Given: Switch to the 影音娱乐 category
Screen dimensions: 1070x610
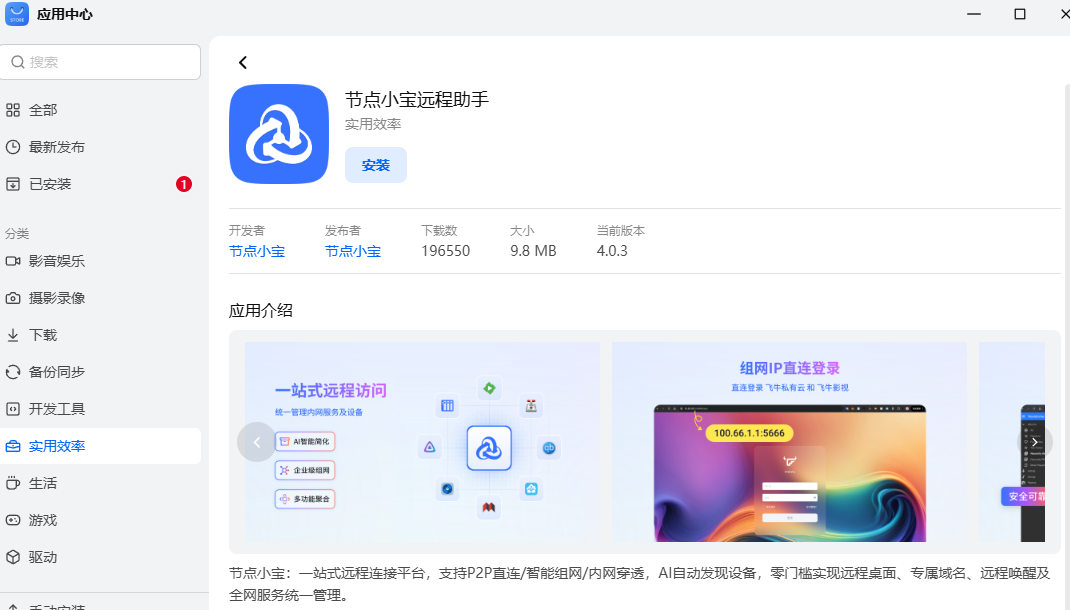Looking at the screenshot, I should coord(57,261).
